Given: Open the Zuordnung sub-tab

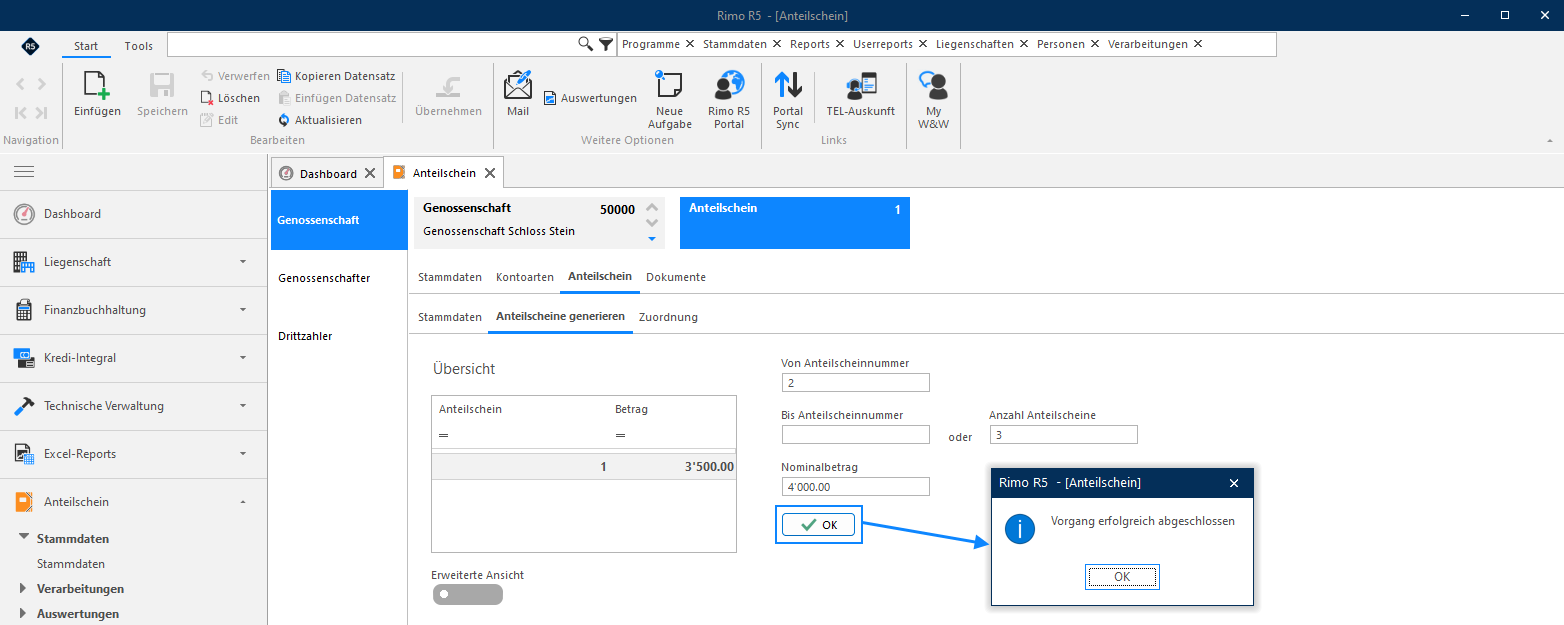Looking at the screenshot, I should [x=668, y=317].
